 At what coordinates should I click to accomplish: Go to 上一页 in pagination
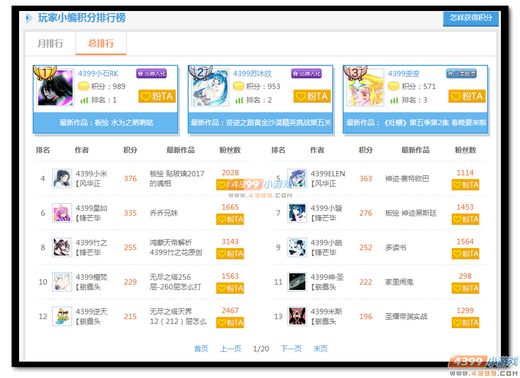[x=231, y=349]
